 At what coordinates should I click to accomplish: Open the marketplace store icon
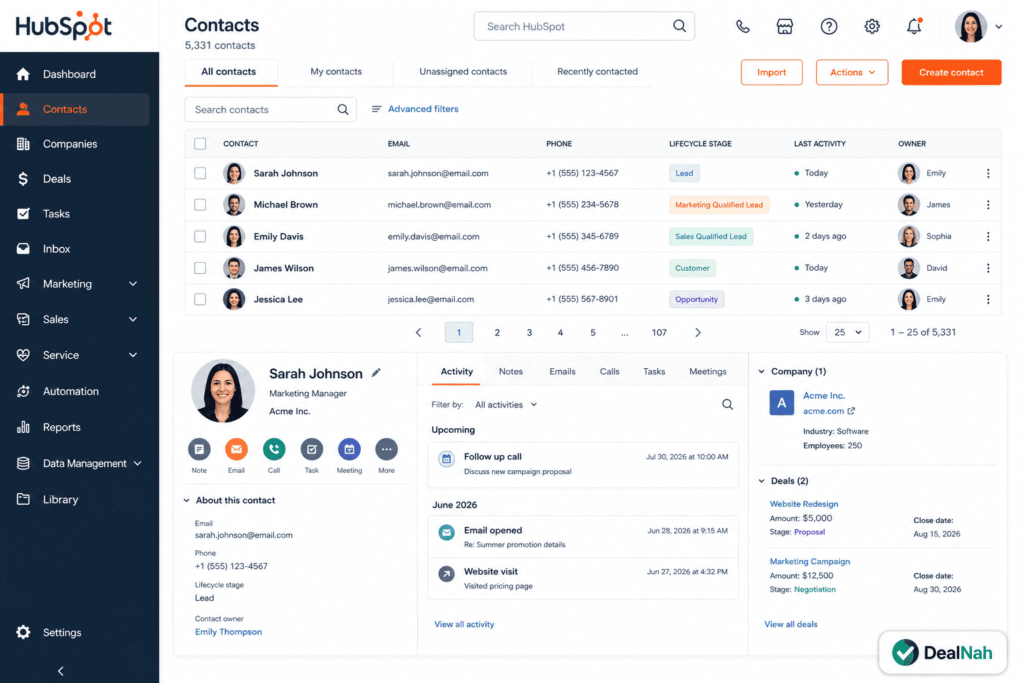(x=784, y=27)
